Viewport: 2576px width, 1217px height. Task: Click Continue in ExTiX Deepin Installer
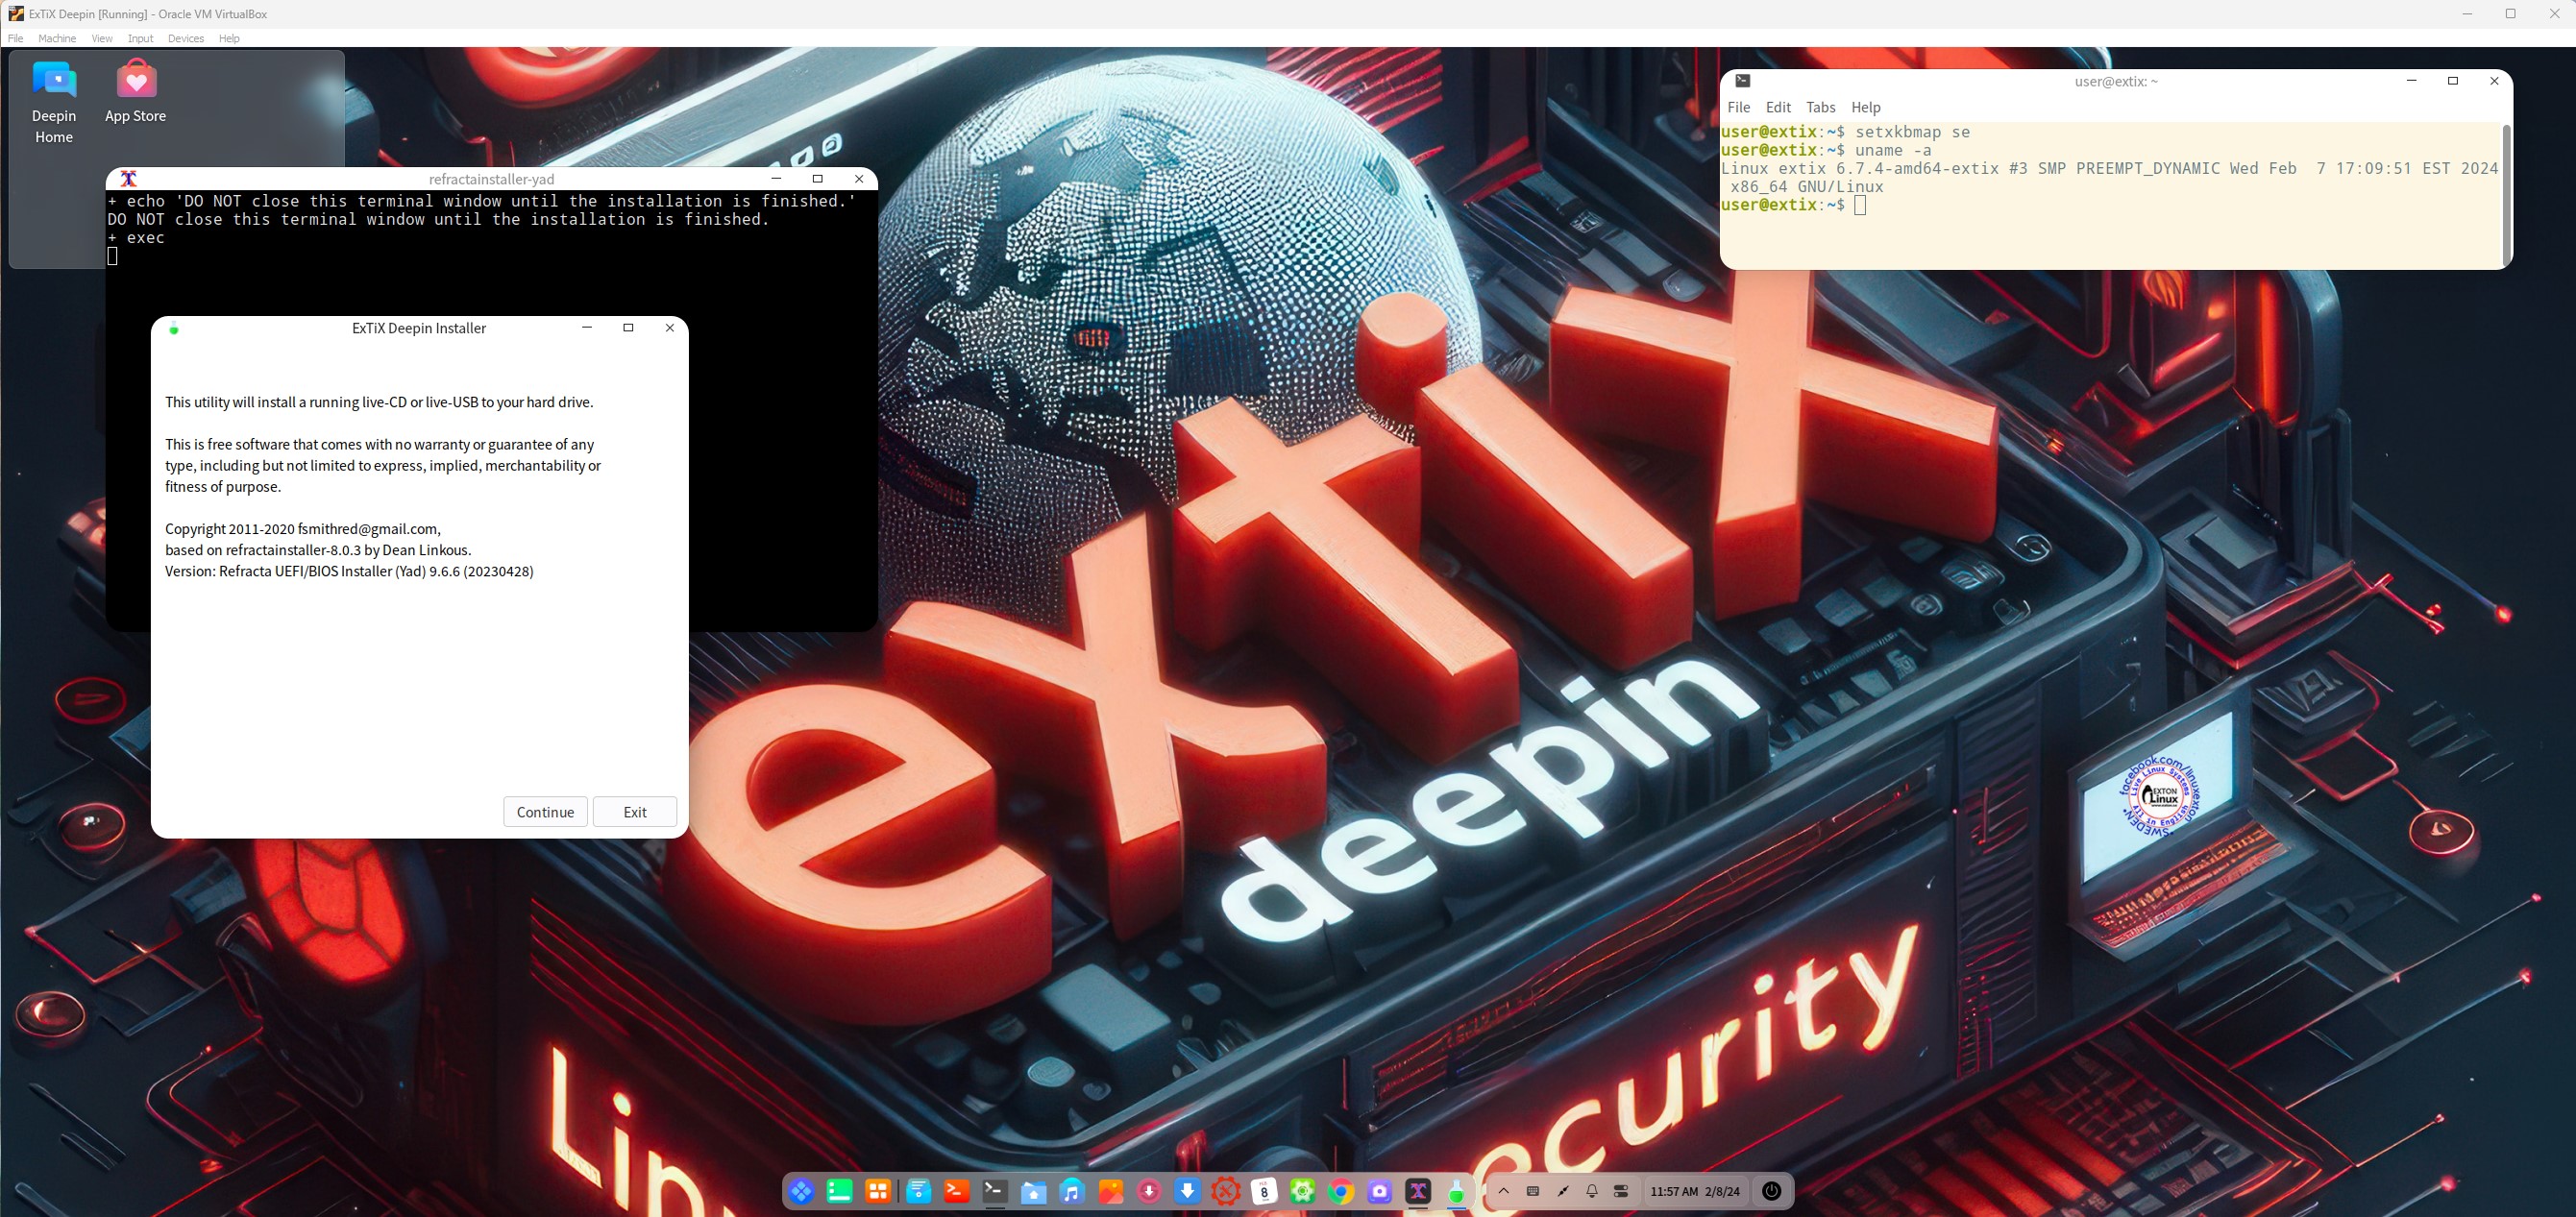545,812
